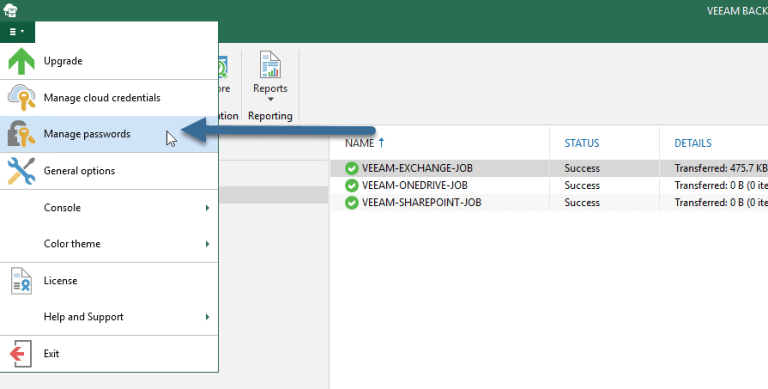This screenshot has height=389, width=768.
Task: Expand the Console submenu arrow
Action: (207, 208)
